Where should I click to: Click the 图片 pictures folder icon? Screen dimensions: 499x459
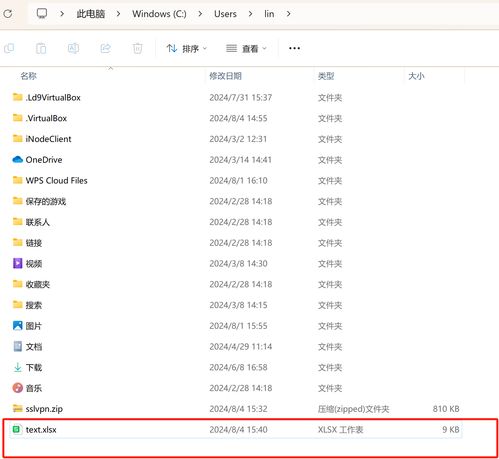click(17, 325)
